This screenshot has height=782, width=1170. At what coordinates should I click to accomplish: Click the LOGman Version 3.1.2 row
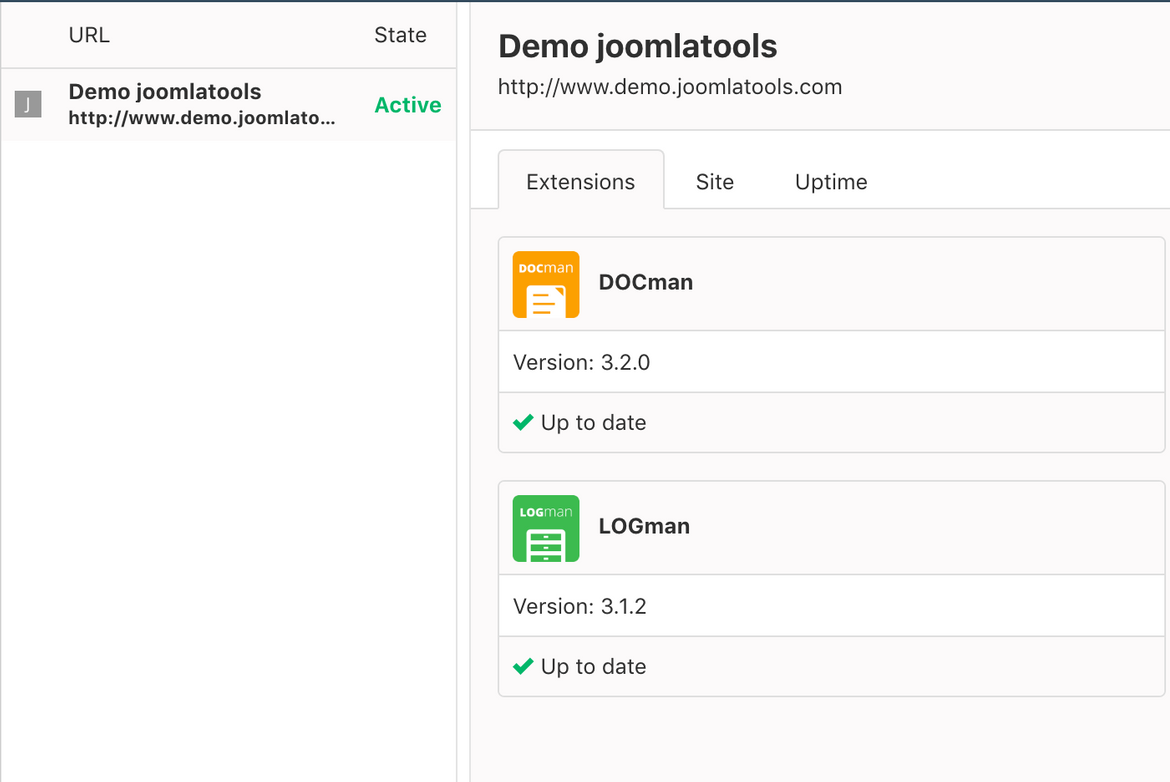(831, 606)
